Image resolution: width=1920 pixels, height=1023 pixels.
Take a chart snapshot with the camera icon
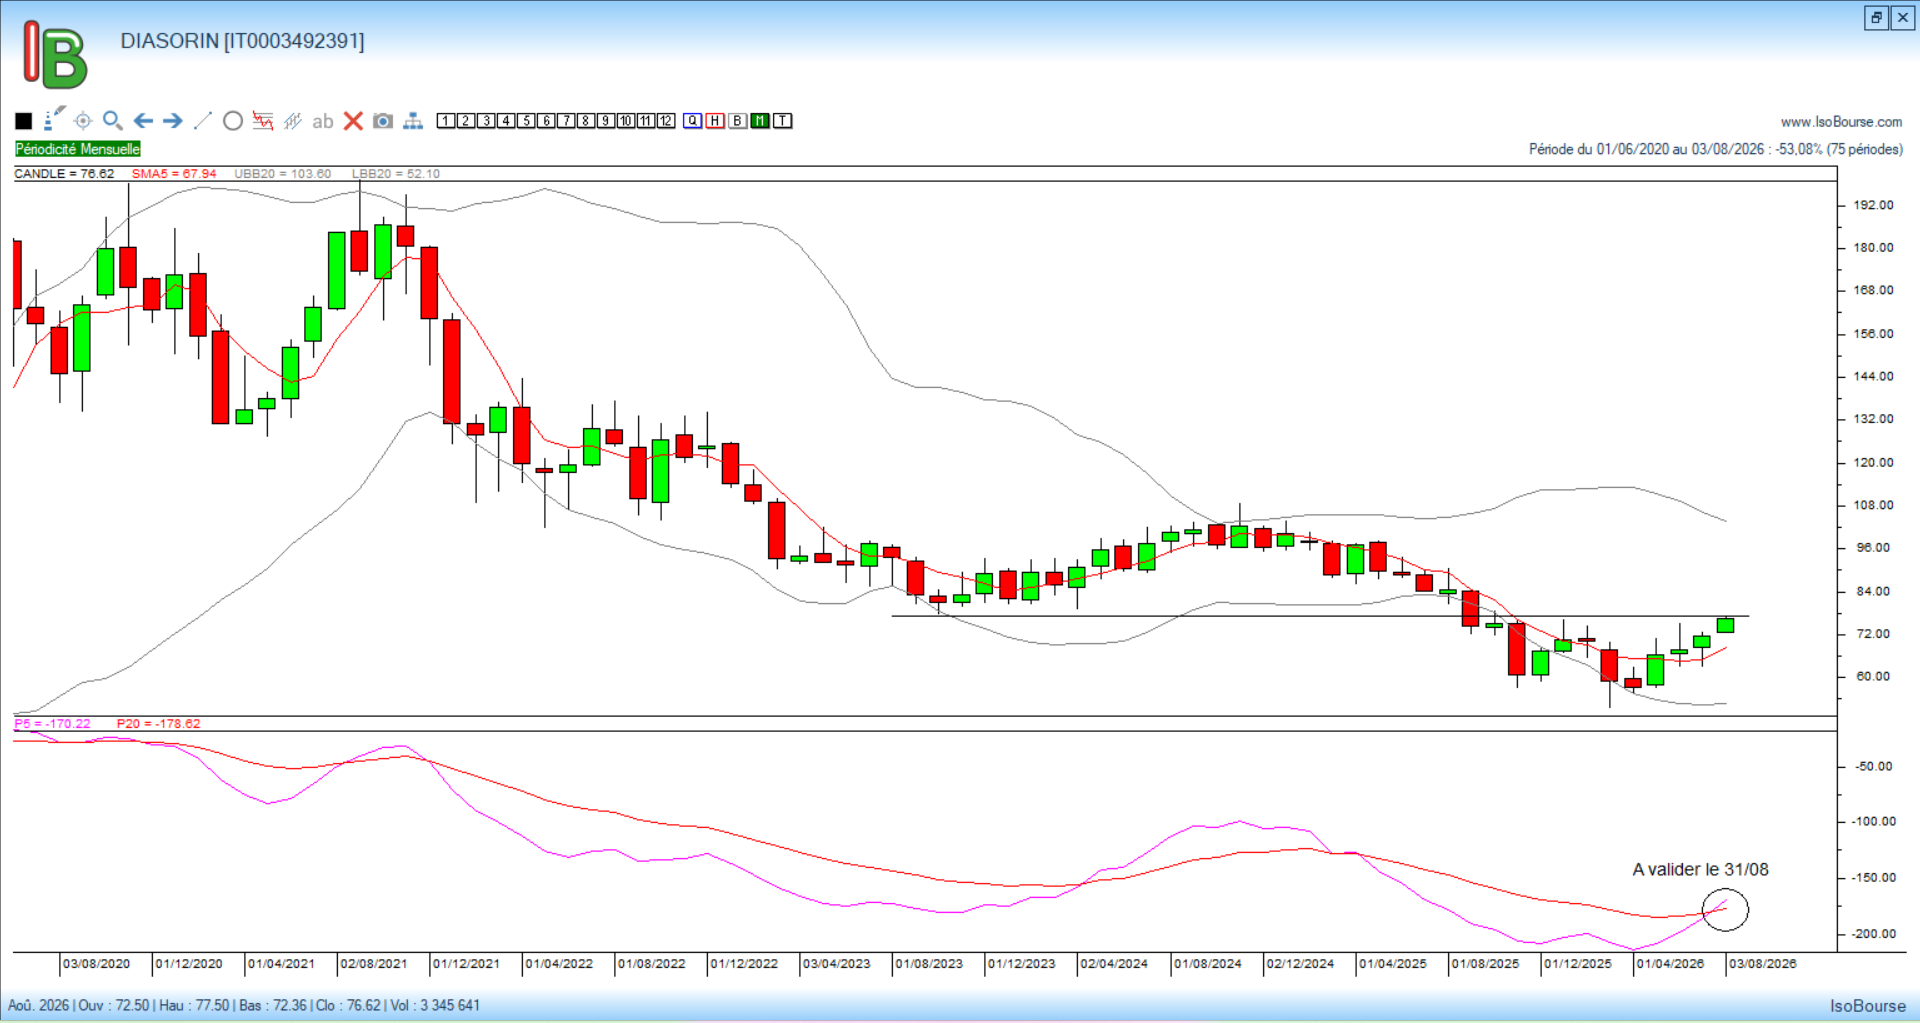(383, 121)
